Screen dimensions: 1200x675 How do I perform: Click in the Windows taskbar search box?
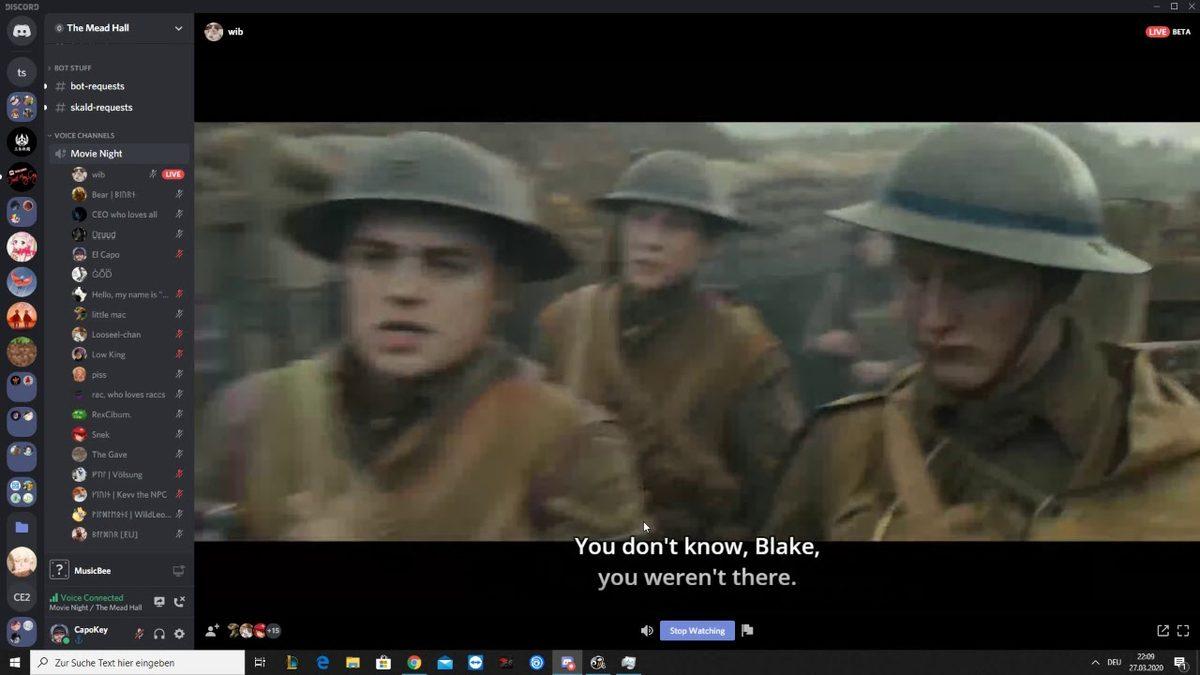click(x=140, y=663)
